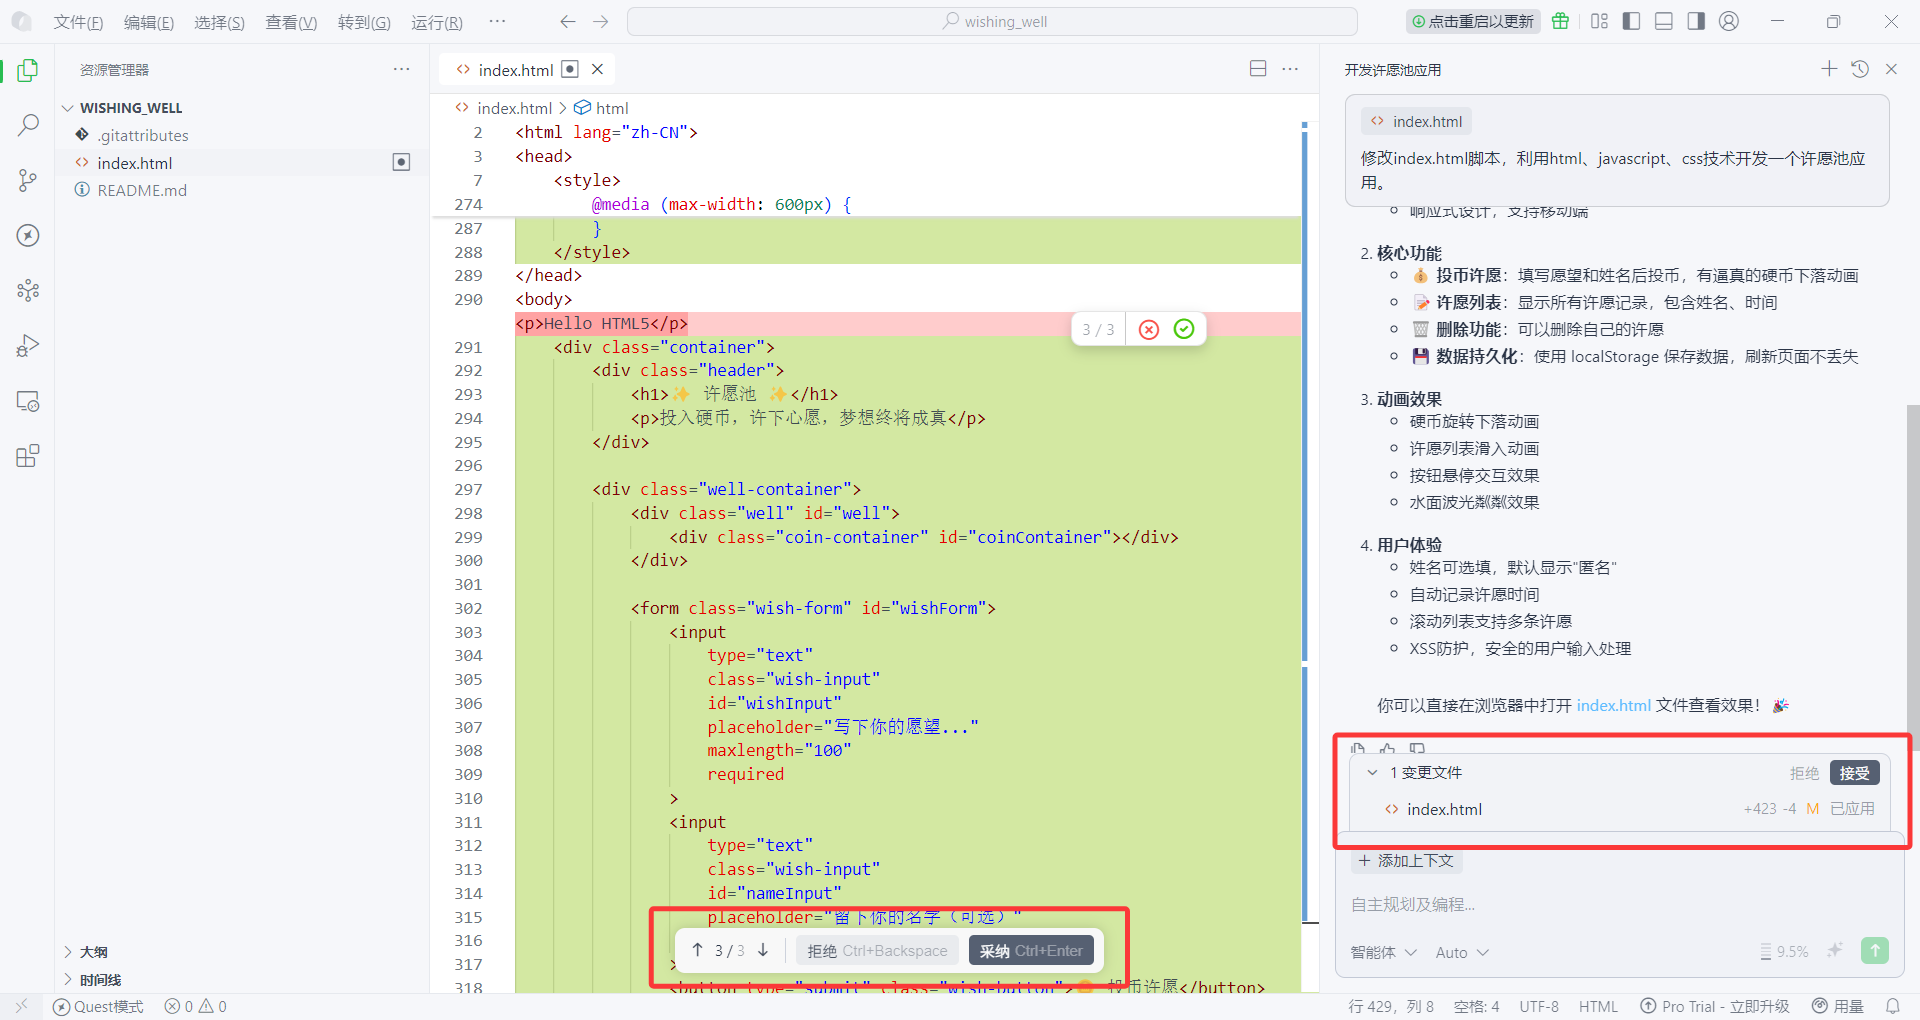Image resolution: width=1920 pixels, height=1020 pixels.
Task: Navigate forward with the right arrow
Action: pos(600,21)
